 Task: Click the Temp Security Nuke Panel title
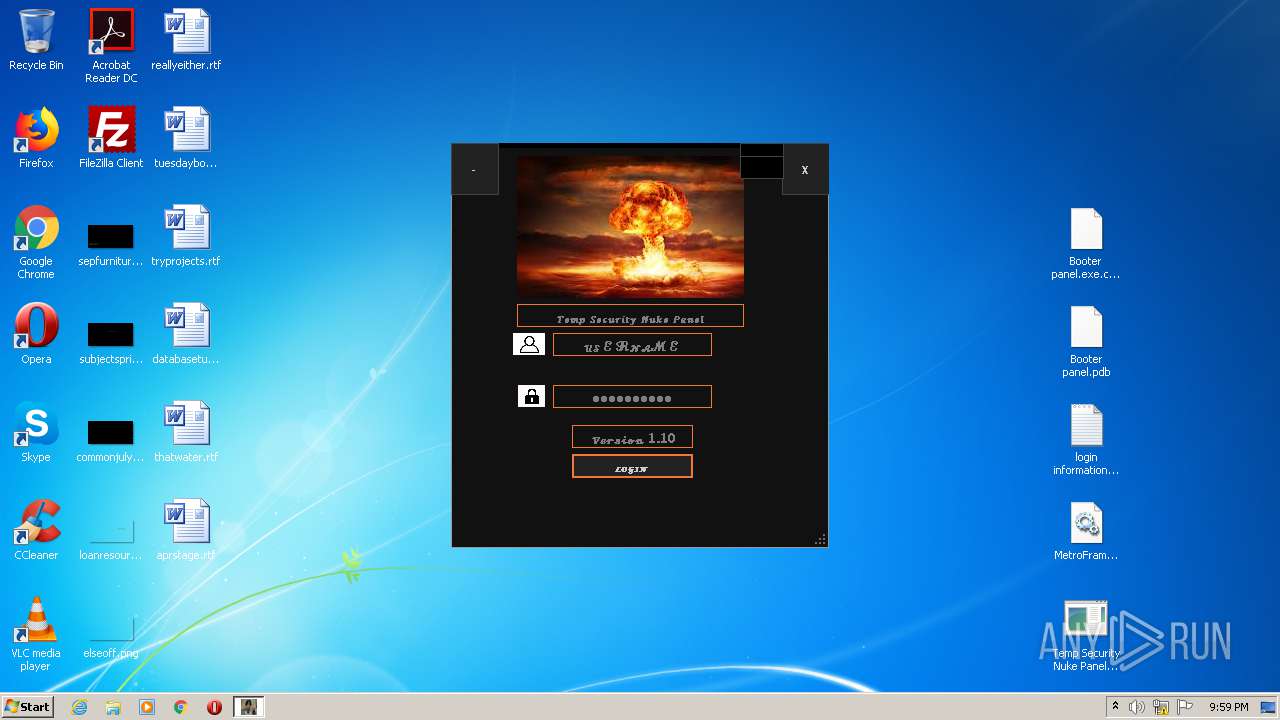[630, 316]
